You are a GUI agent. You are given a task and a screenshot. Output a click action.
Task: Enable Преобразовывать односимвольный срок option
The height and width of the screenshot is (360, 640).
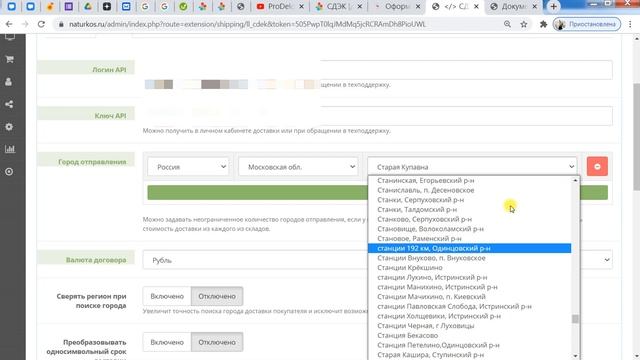(x=167, y=342)
